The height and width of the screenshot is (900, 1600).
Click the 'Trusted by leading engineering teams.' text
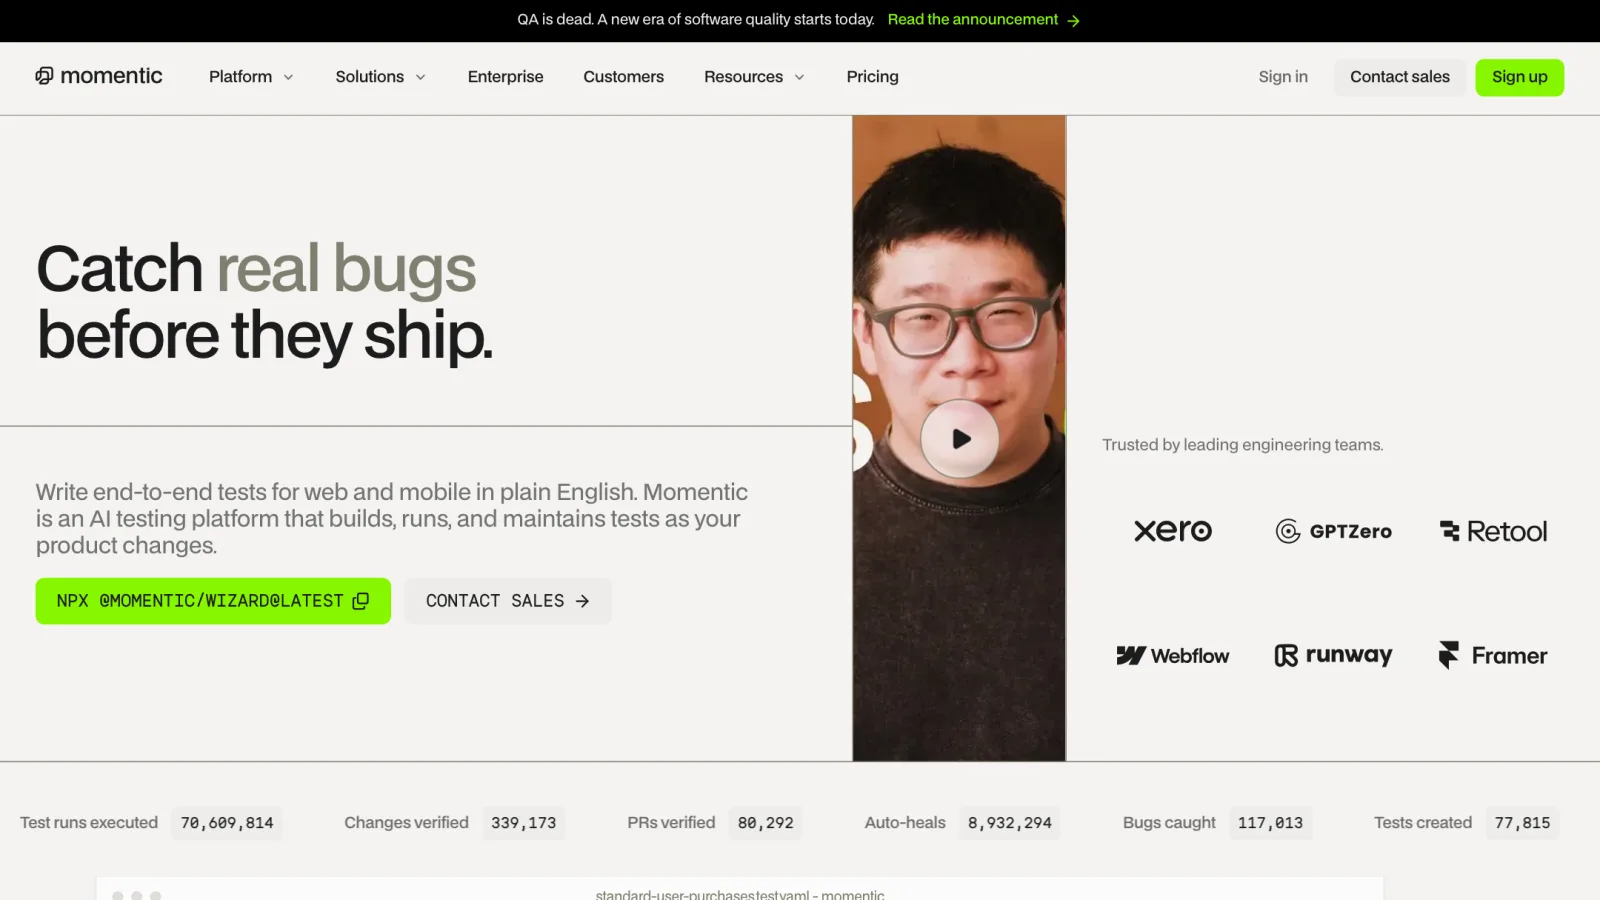click(1243, 445)
